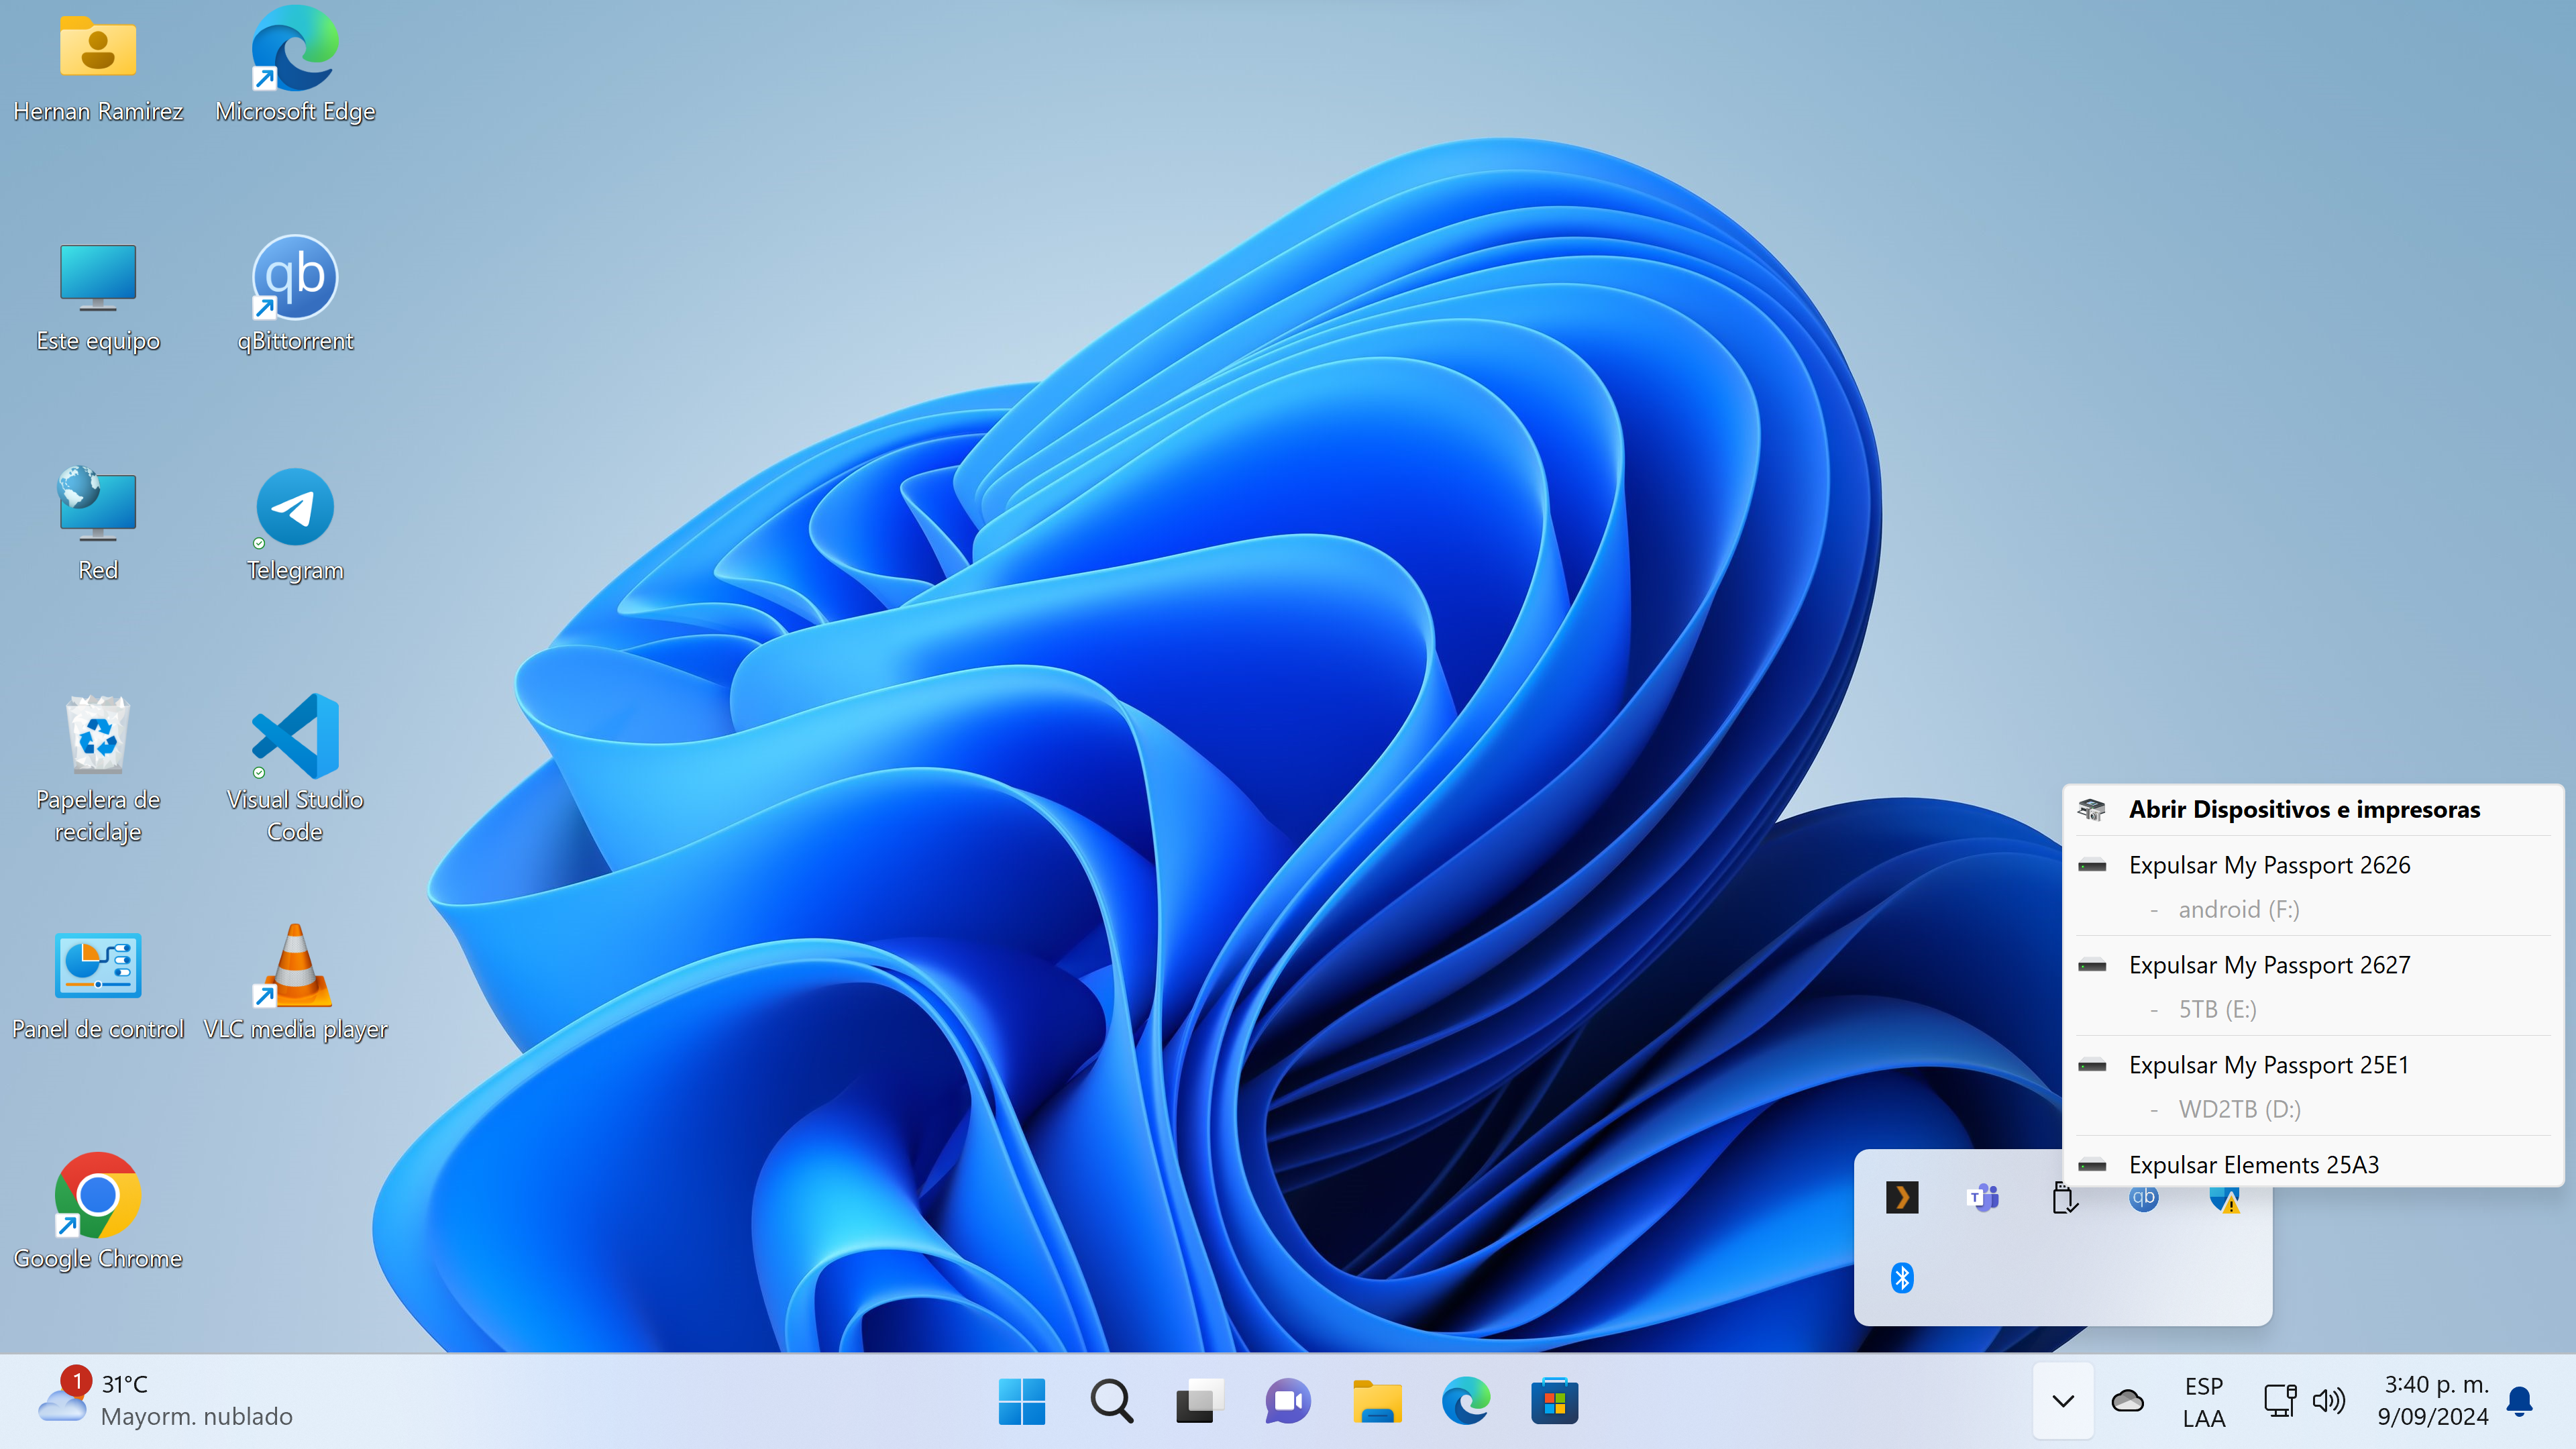The height and width of the screenshot is (1449, 2576).
Task: Open File Explorer from the taskbar
Action: click(1377, 1401)
